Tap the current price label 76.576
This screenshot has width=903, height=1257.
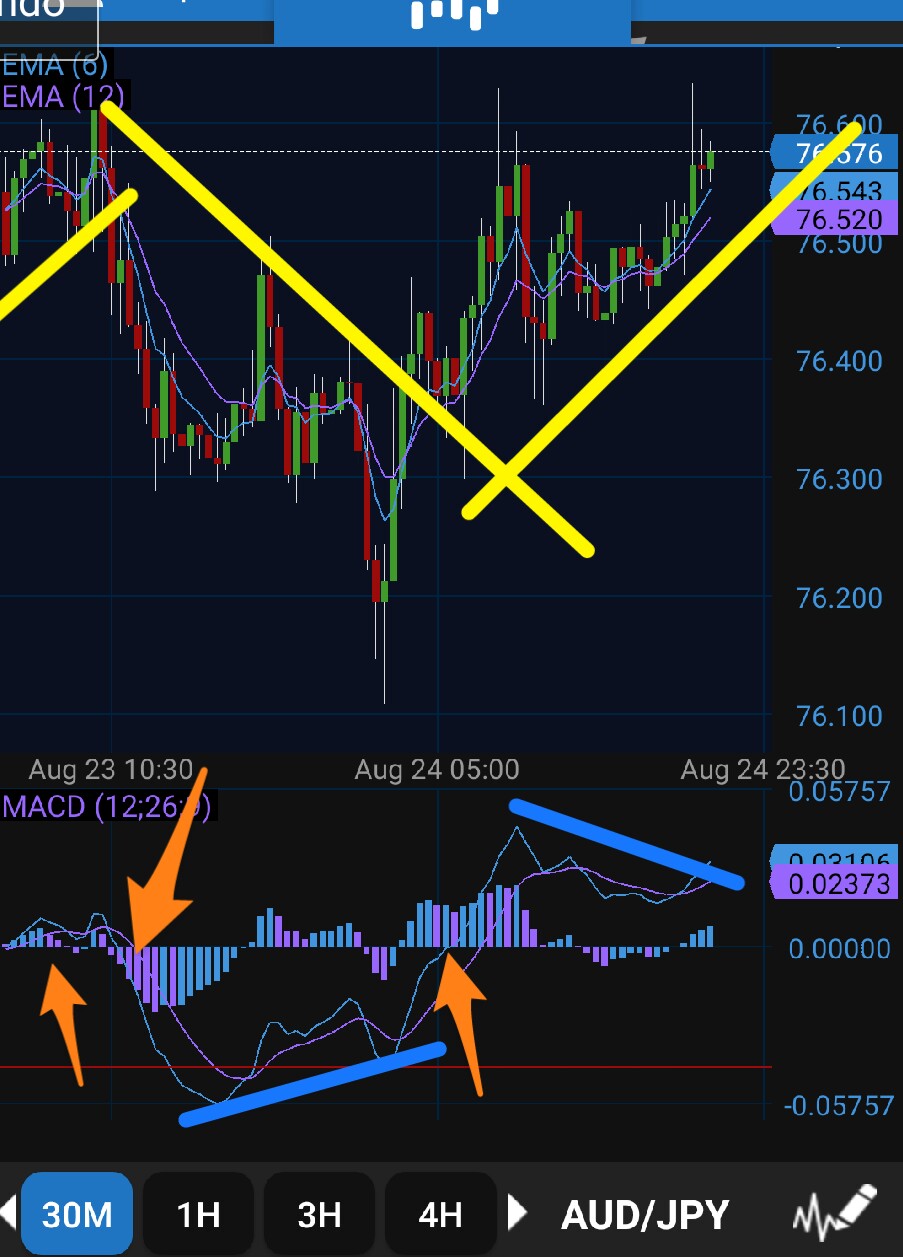(836, 153)
